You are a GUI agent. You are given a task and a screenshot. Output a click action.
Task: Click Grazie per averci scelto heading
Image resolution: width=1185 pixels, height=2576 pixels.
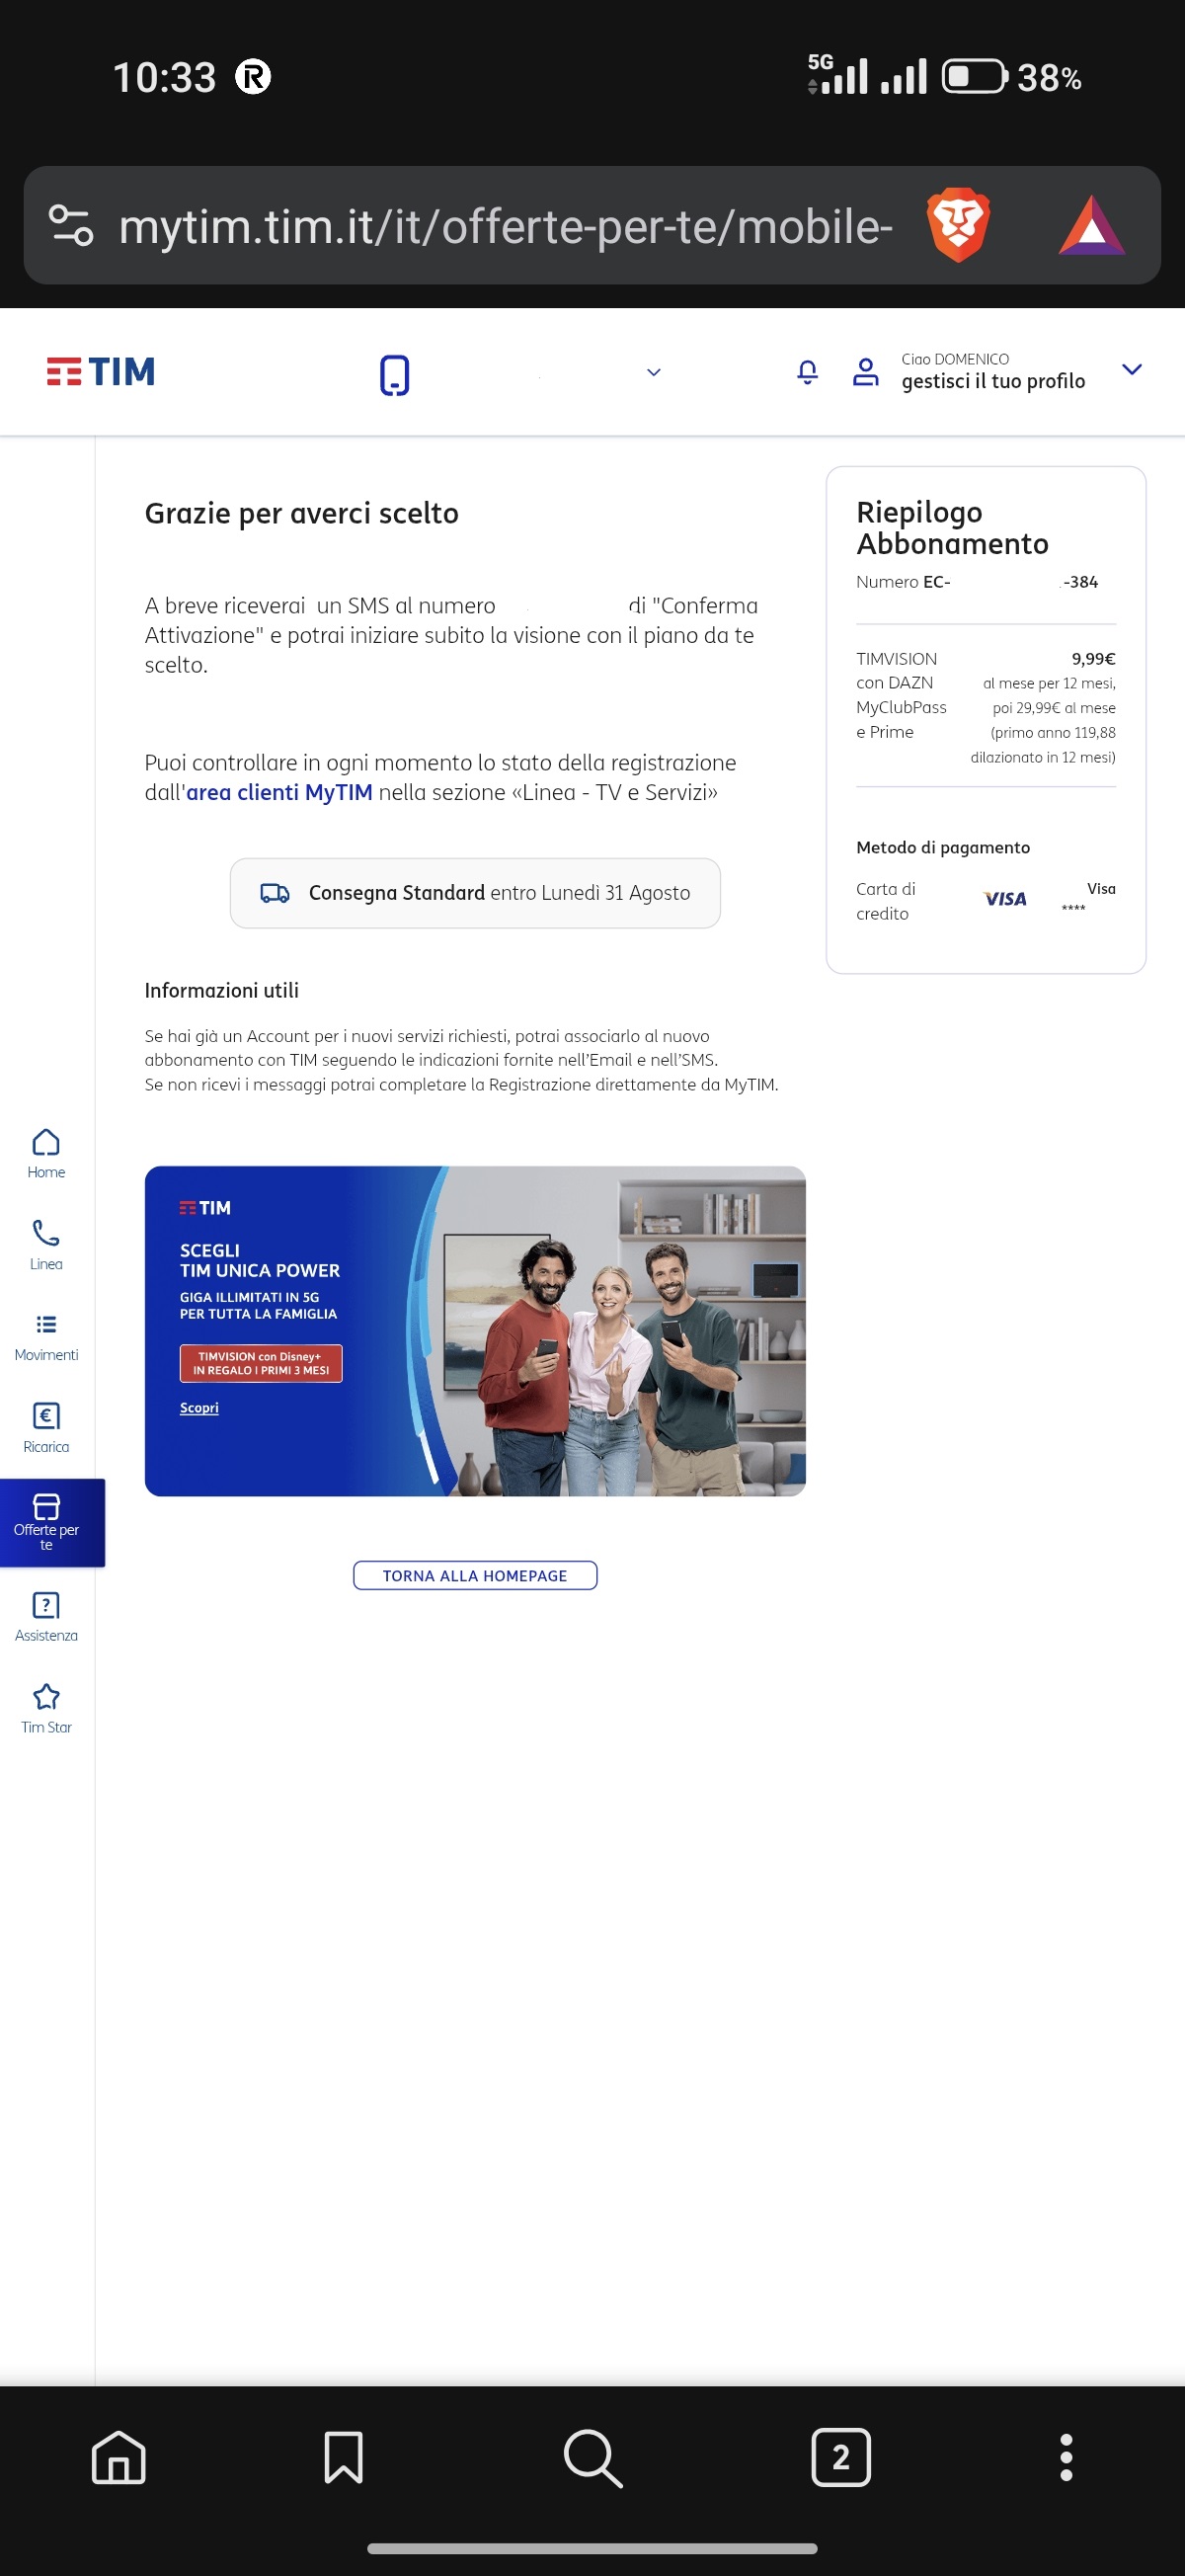[302, 514]
